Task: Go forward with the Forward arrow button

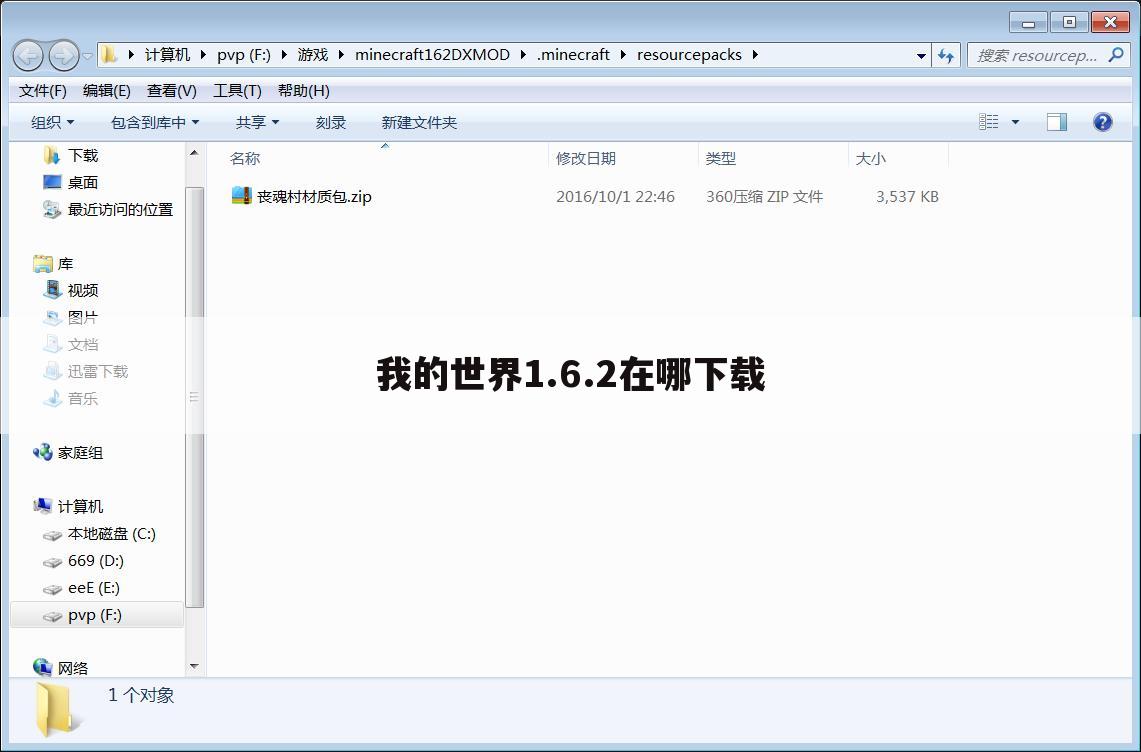Action: tap(63, 55)
